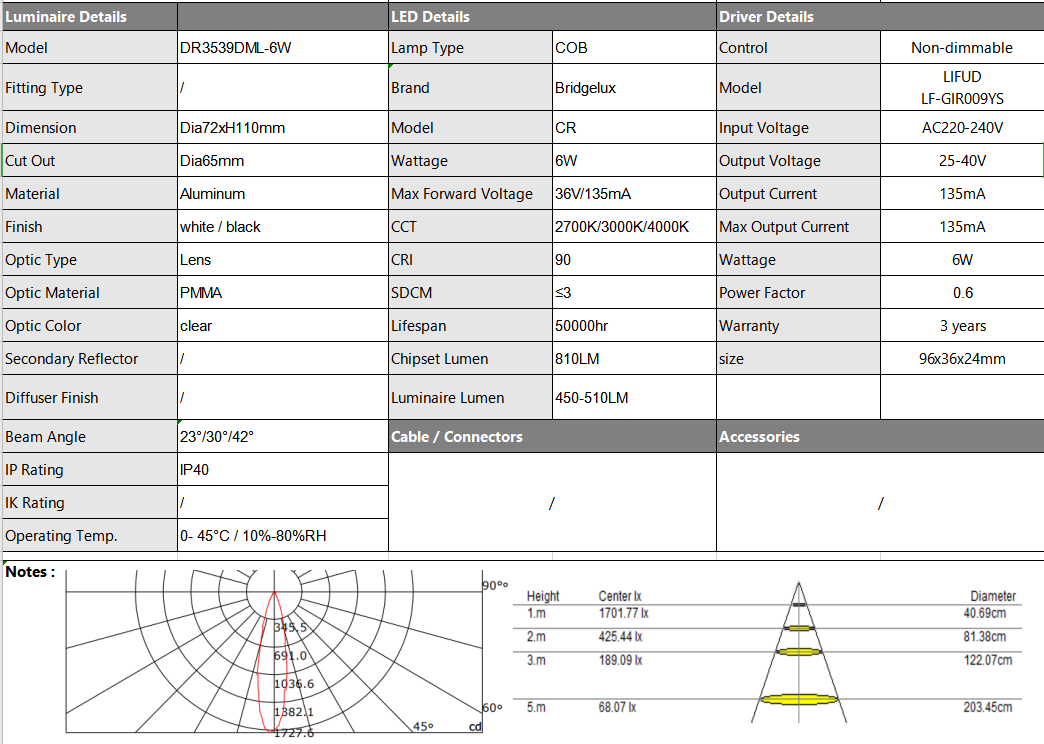
Task: Click the clear optic color cell
Action: [283, 326]
